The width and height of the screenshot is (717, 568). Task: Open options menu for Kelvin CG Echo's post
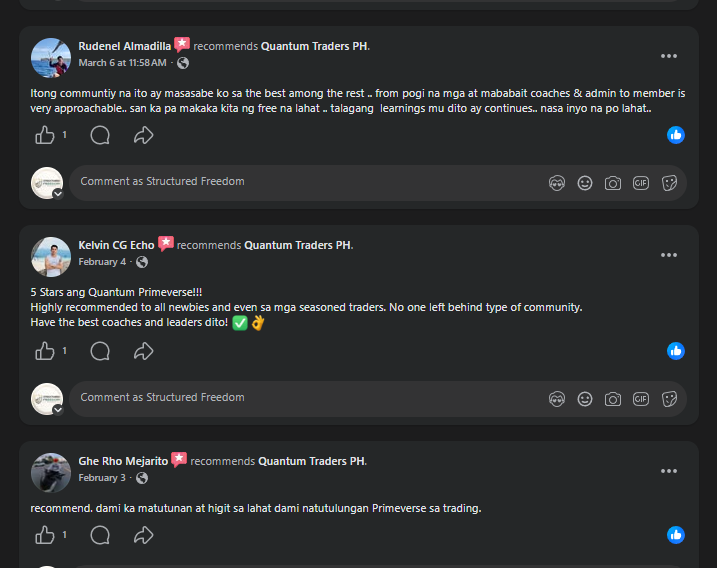coord(669,255)
